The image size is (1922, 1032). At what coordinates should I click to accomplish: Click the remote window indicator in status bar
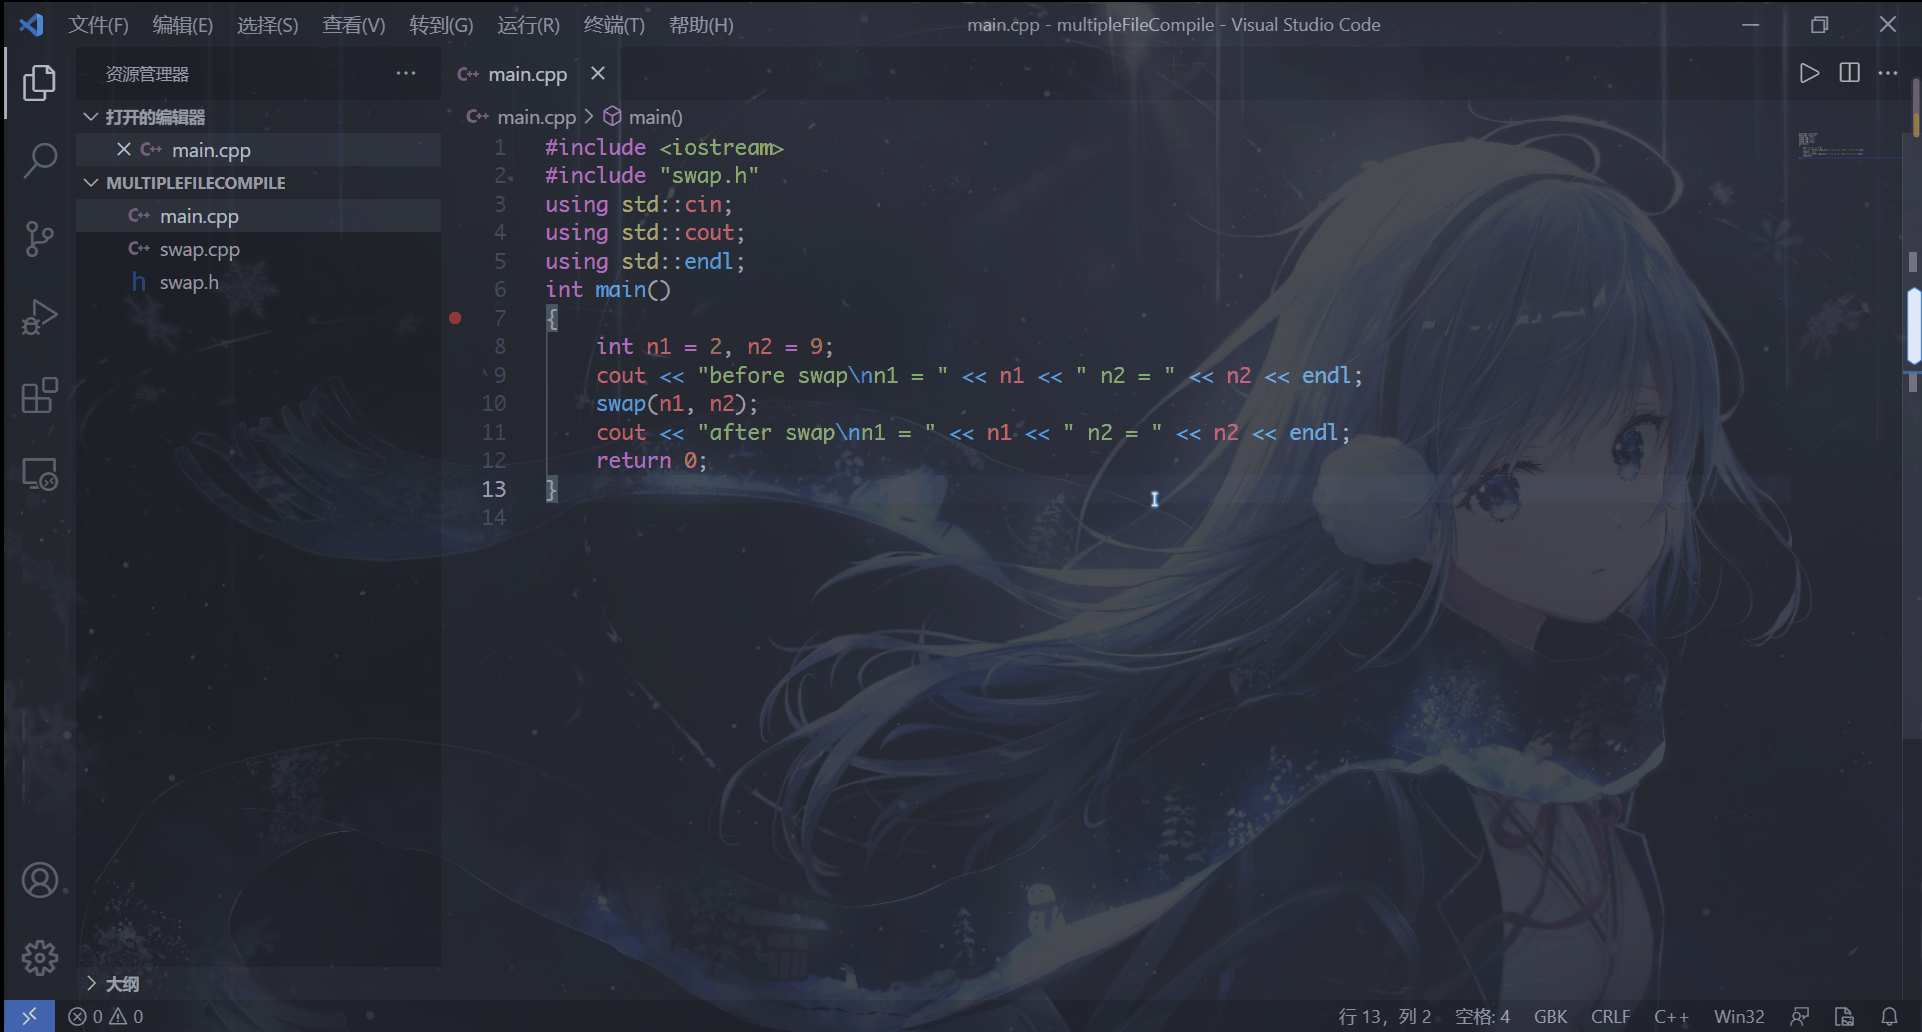[x=29, y=1016]
